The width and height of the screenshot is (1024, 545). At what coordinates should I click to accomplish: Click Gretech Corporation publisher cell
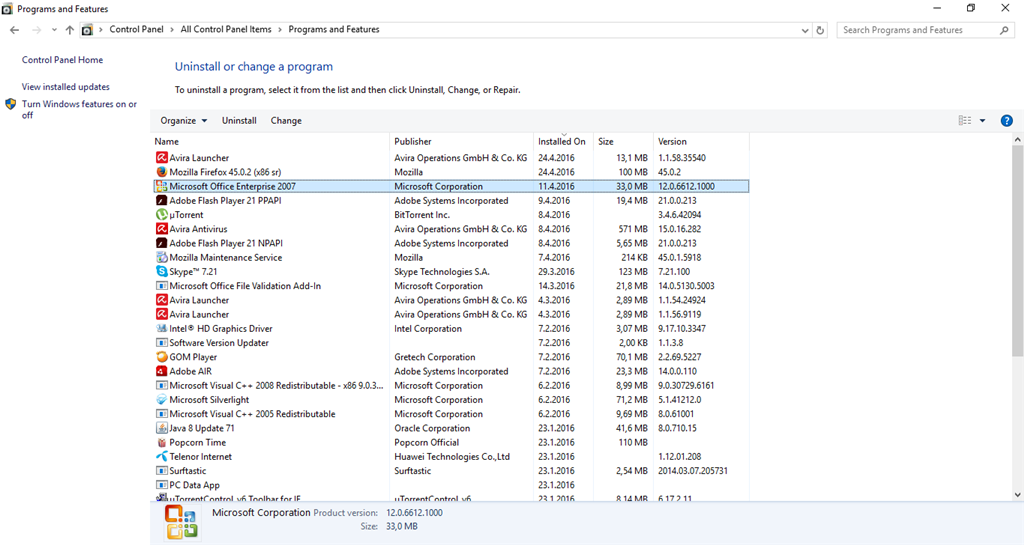pyautogui.click(x=434, y=357)
